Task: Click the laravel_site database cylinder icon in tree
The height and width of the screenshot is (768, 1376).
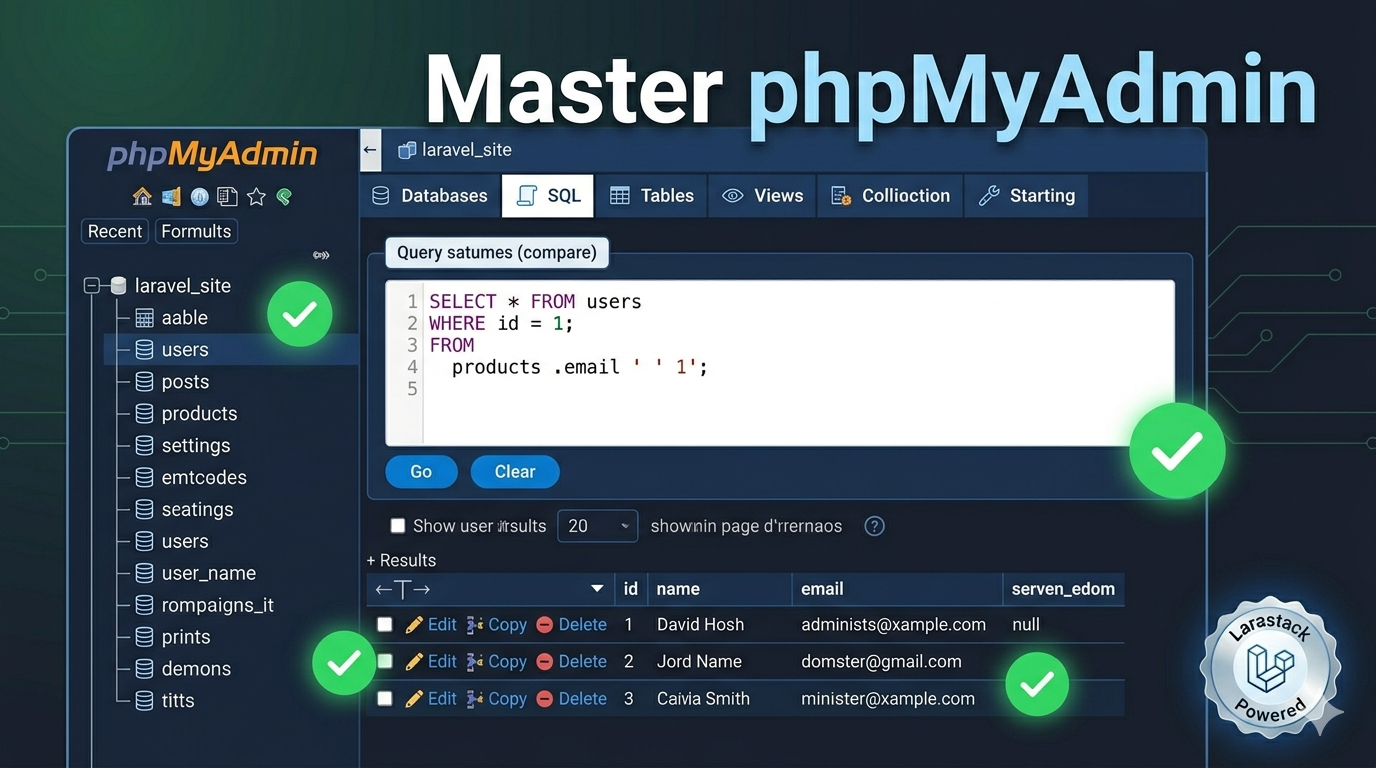Action: coord(118,286)
